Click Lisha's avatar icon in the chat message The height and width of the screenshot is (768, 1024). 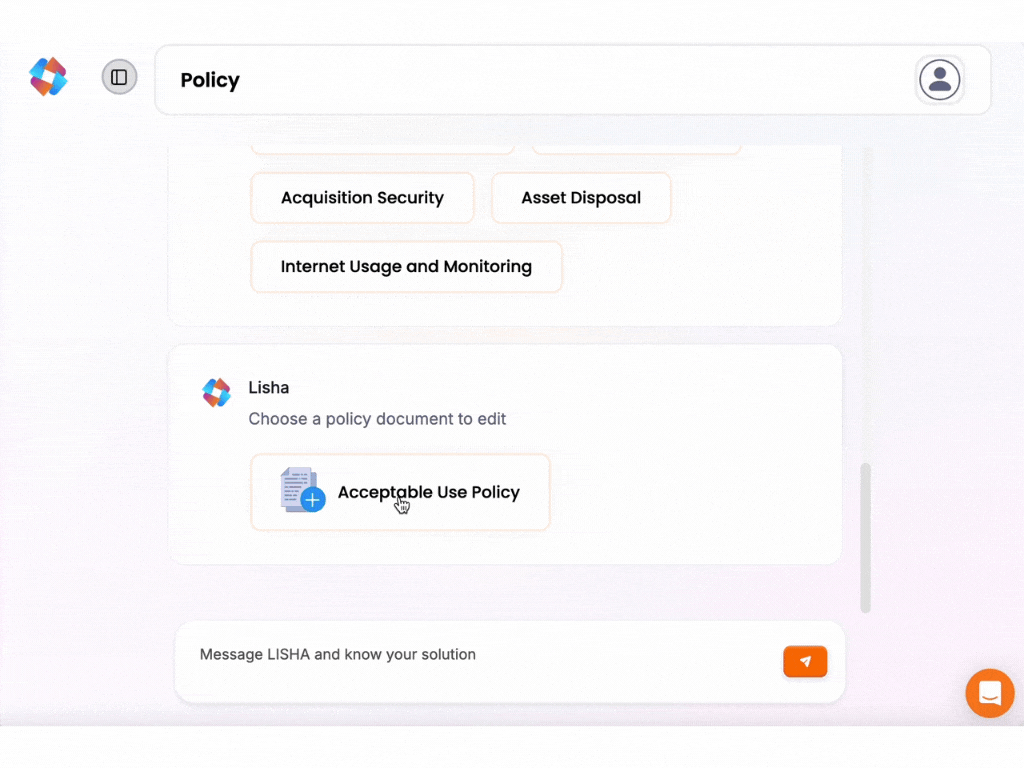[x=216, y=392]
